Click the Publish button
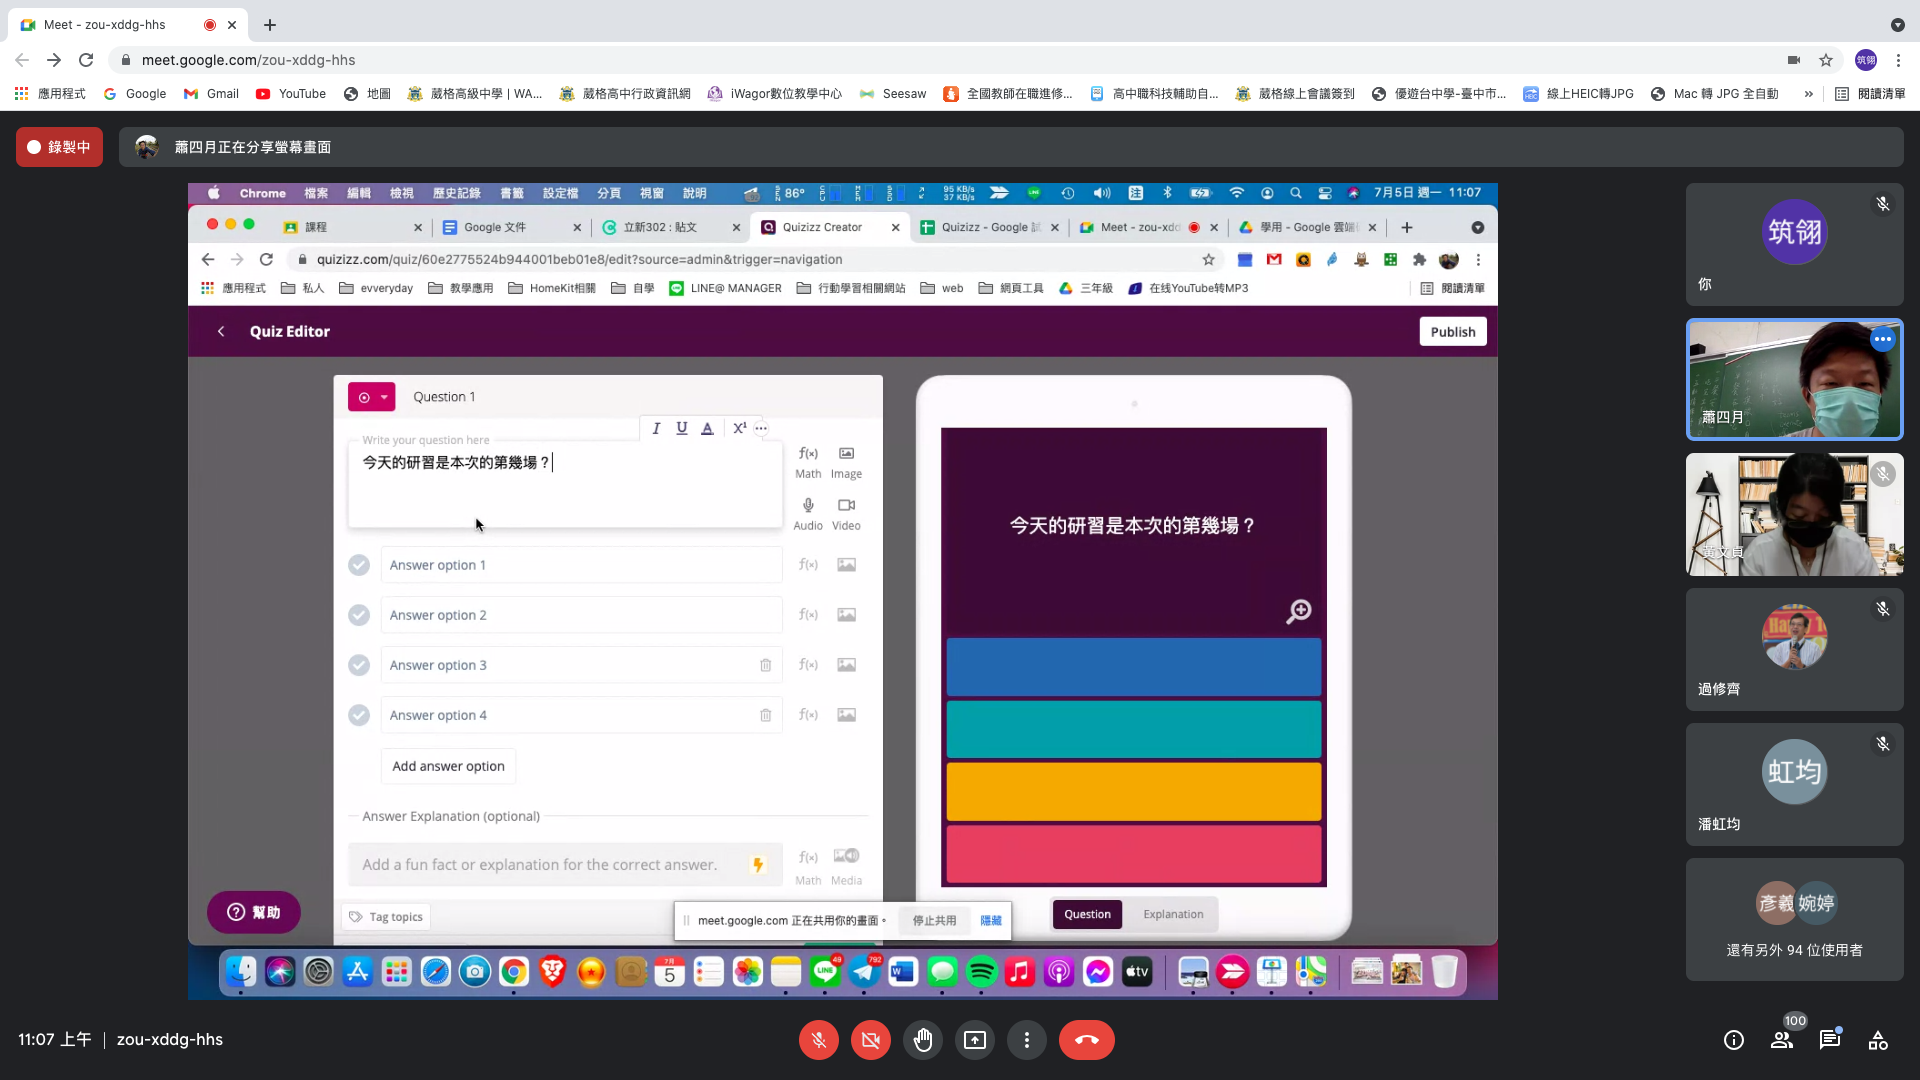The width and height of the screenshot is (1920, 1080). click(x=1452, y=332)
